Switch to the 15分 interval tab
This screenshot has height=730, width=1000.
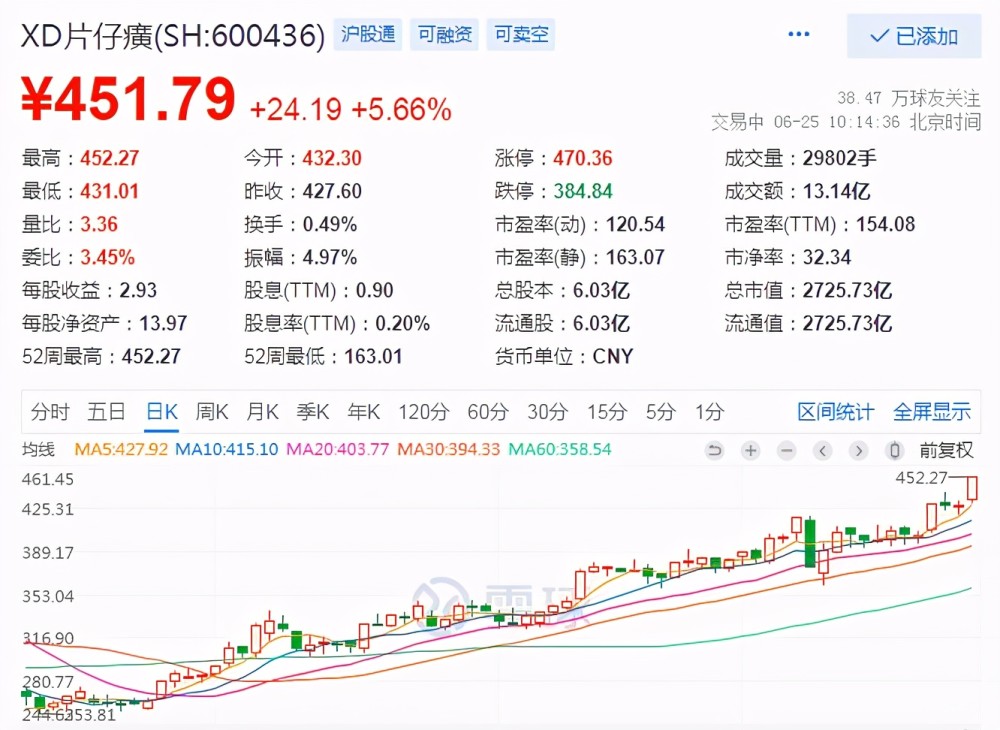point(607,412)
